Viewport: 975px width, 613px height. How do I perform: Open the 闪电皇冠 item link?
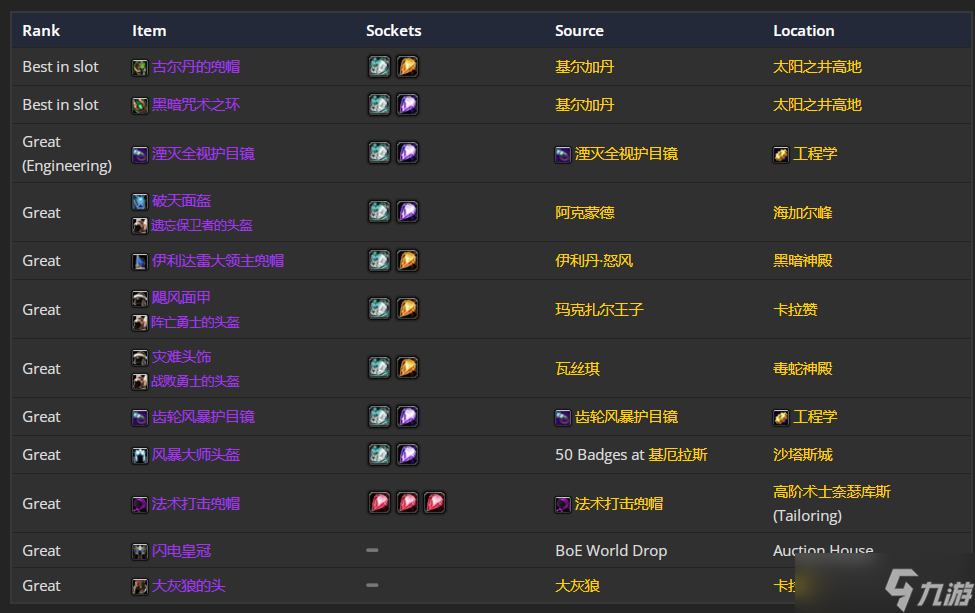(182, 551)
